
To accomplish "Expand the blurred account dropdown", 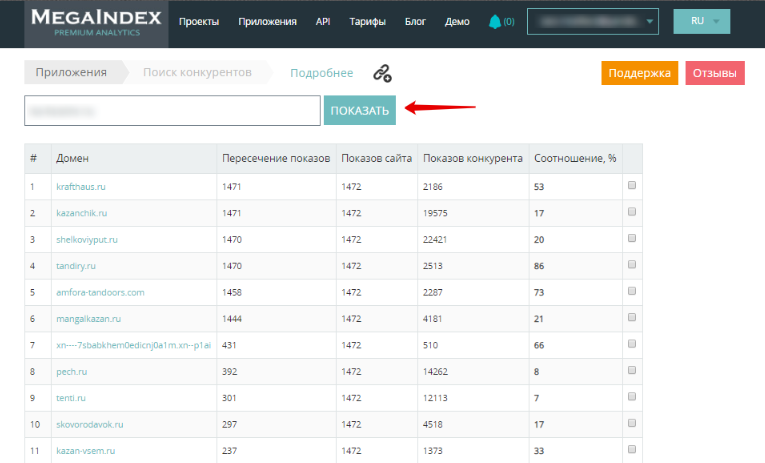I will coord(593,21).
